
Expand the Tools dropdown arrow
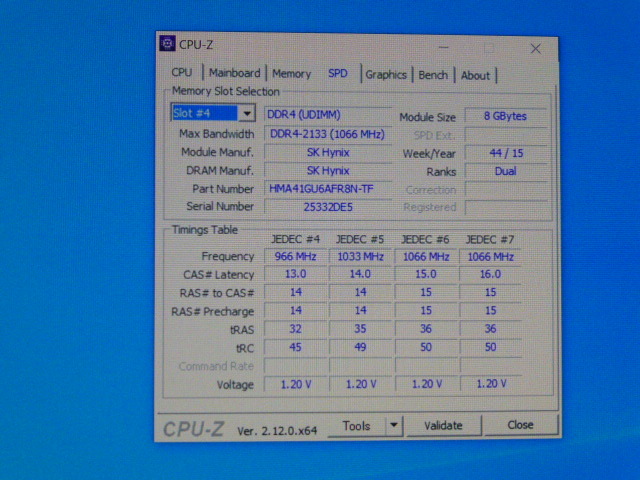(x=394, y=426)
